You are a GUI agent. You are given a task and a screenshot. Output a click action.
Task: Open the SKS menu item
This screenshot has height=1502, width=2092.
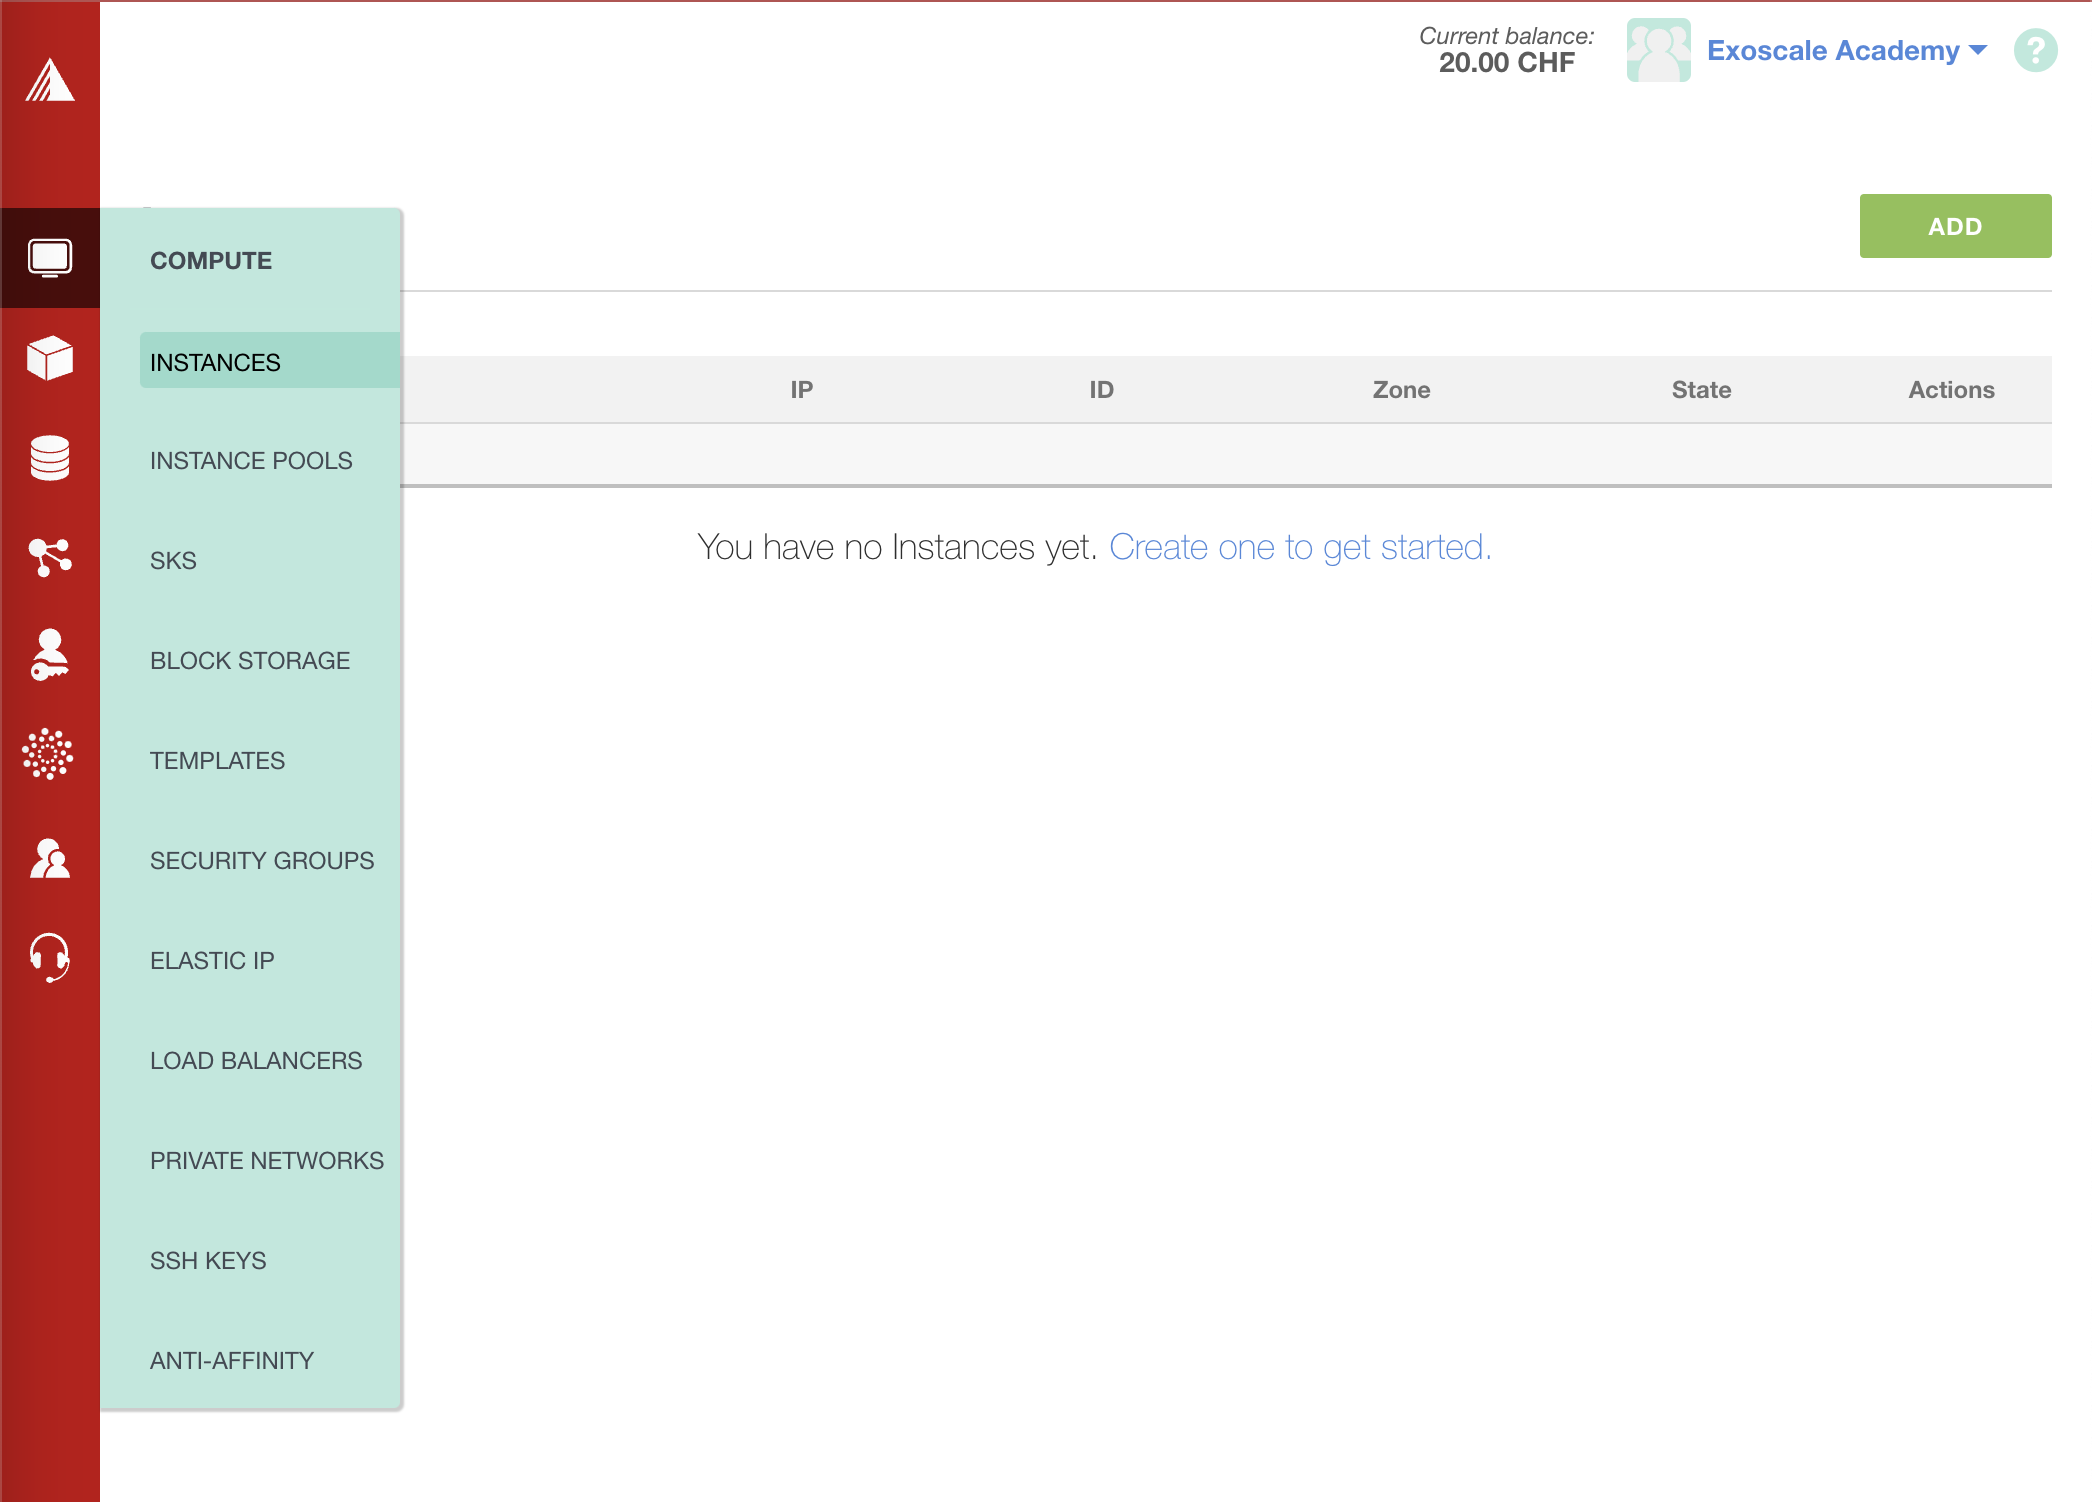pos(173,561)
